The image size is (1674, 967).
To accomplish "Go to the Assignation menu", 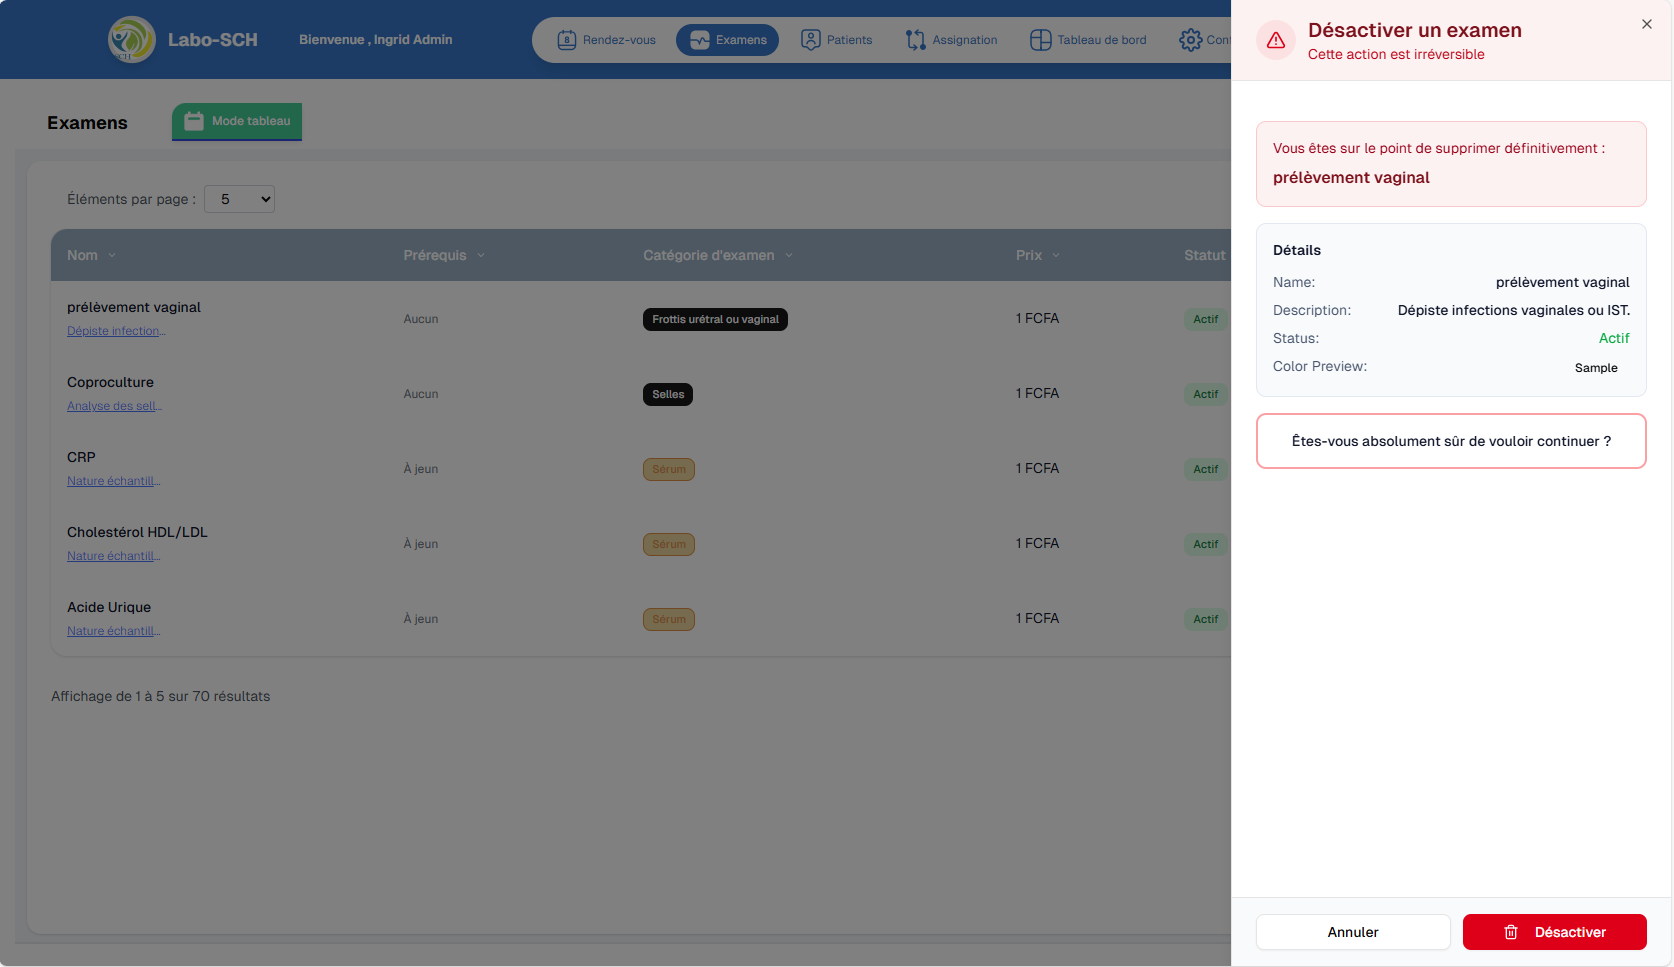I will (x=964, y=40).
